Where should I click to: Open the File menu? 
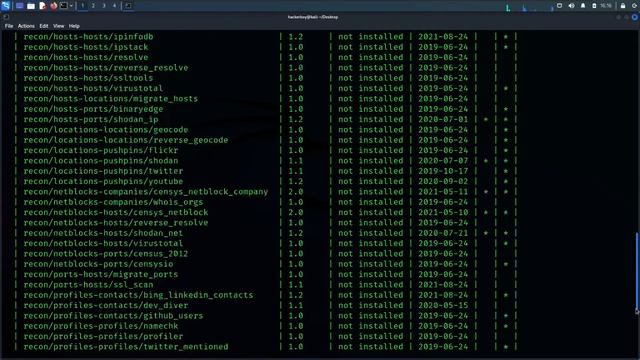tap(9, 26)
